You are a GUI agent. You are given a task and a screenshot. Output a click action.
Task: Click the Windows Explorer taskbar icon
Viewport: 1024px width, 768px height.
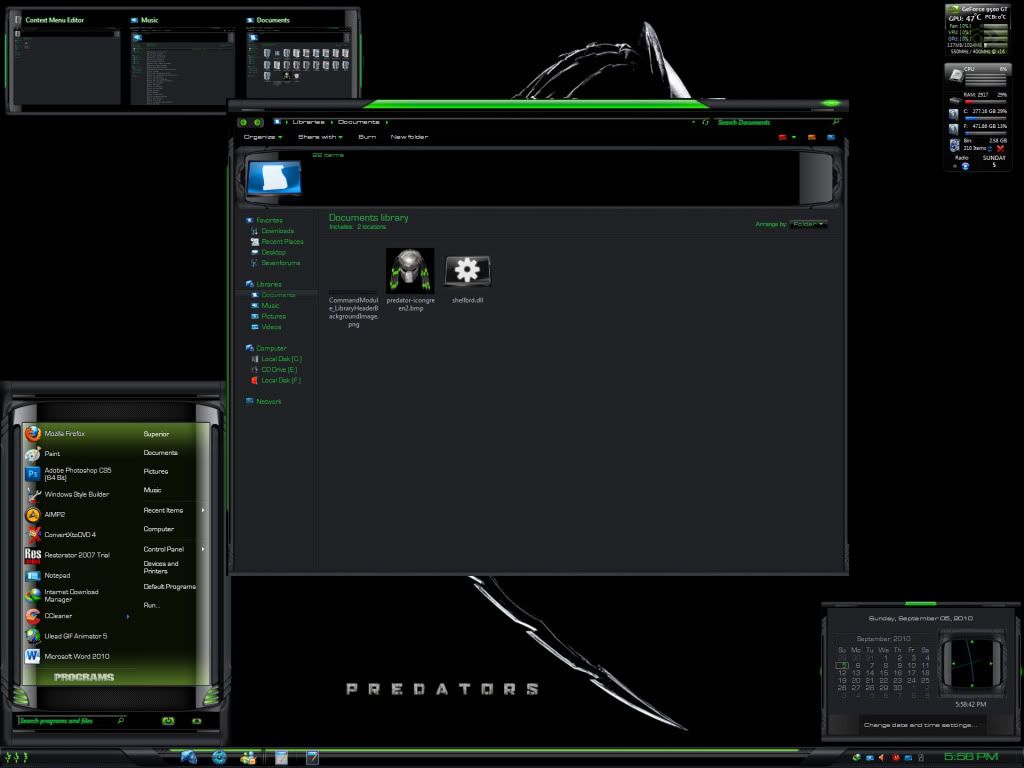(x=189, y=758)
